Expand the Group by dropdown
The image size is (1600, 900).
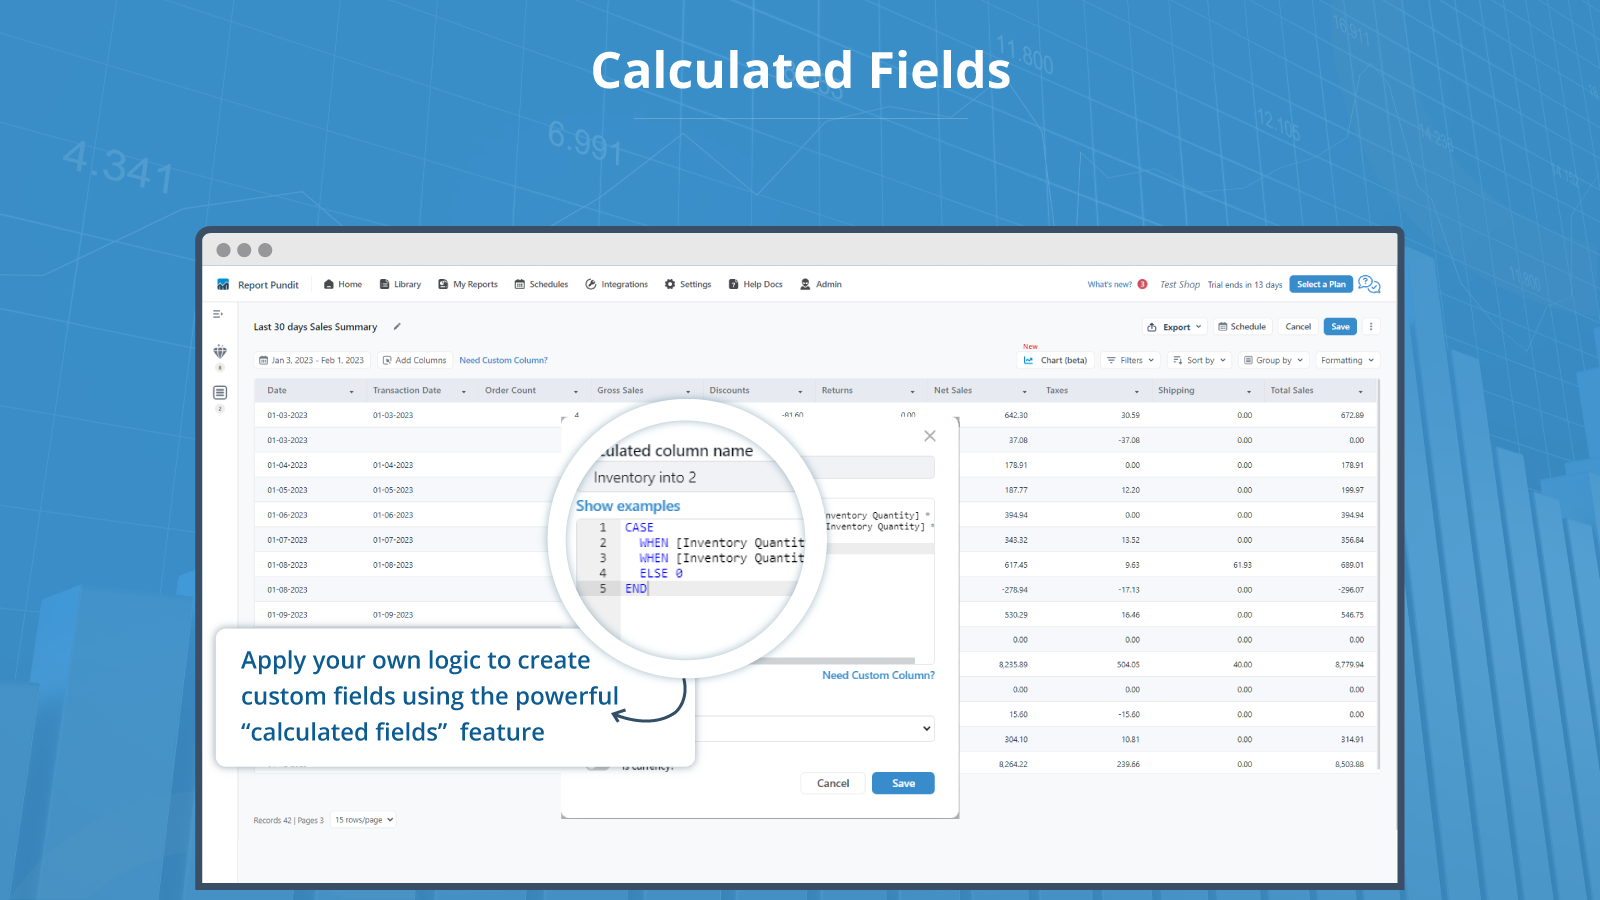pos(1274,360)
